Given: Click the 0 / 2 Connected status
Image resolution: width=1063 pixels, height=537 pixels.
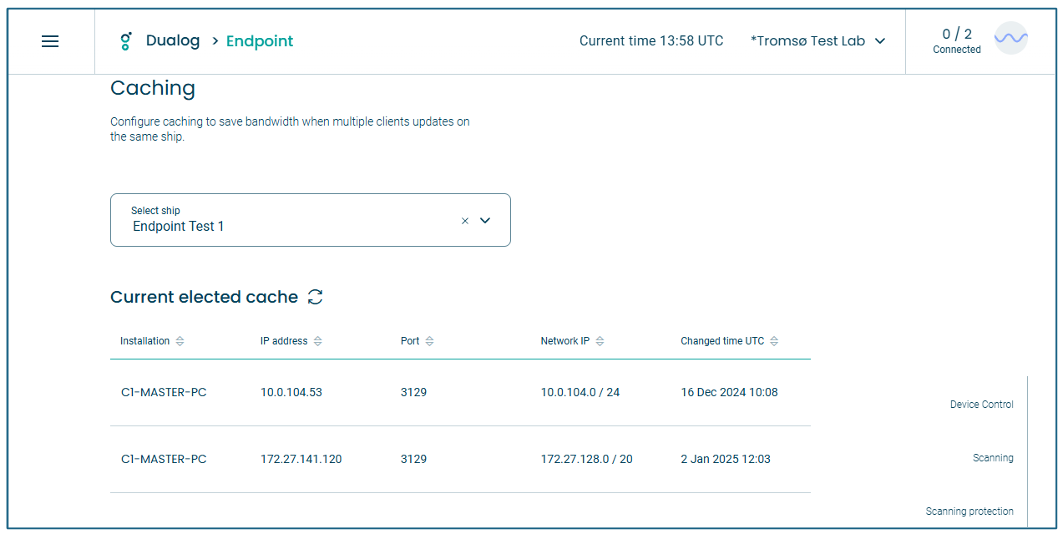Looking at the screenshot, I should pyautogui.click(x=957, y=41).
